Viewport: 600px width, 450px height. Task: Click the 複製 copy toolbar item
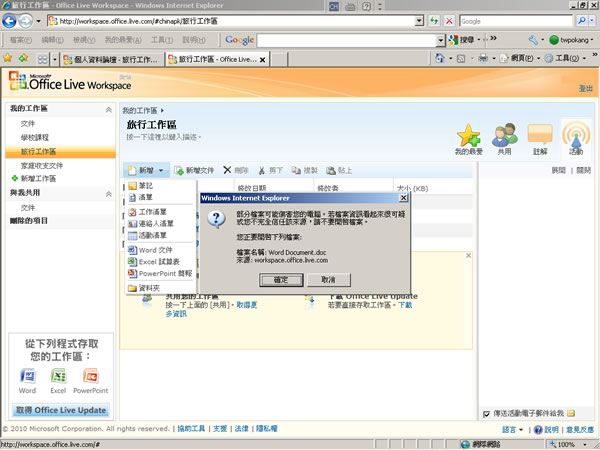[x=305, y=170]
